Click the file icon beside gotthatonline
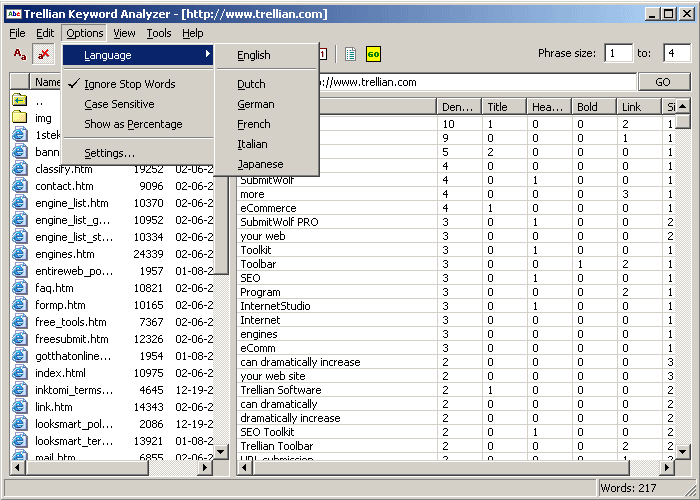Viewport: 700px width, 500px height. pyautogui.click(x=19, y=355)
